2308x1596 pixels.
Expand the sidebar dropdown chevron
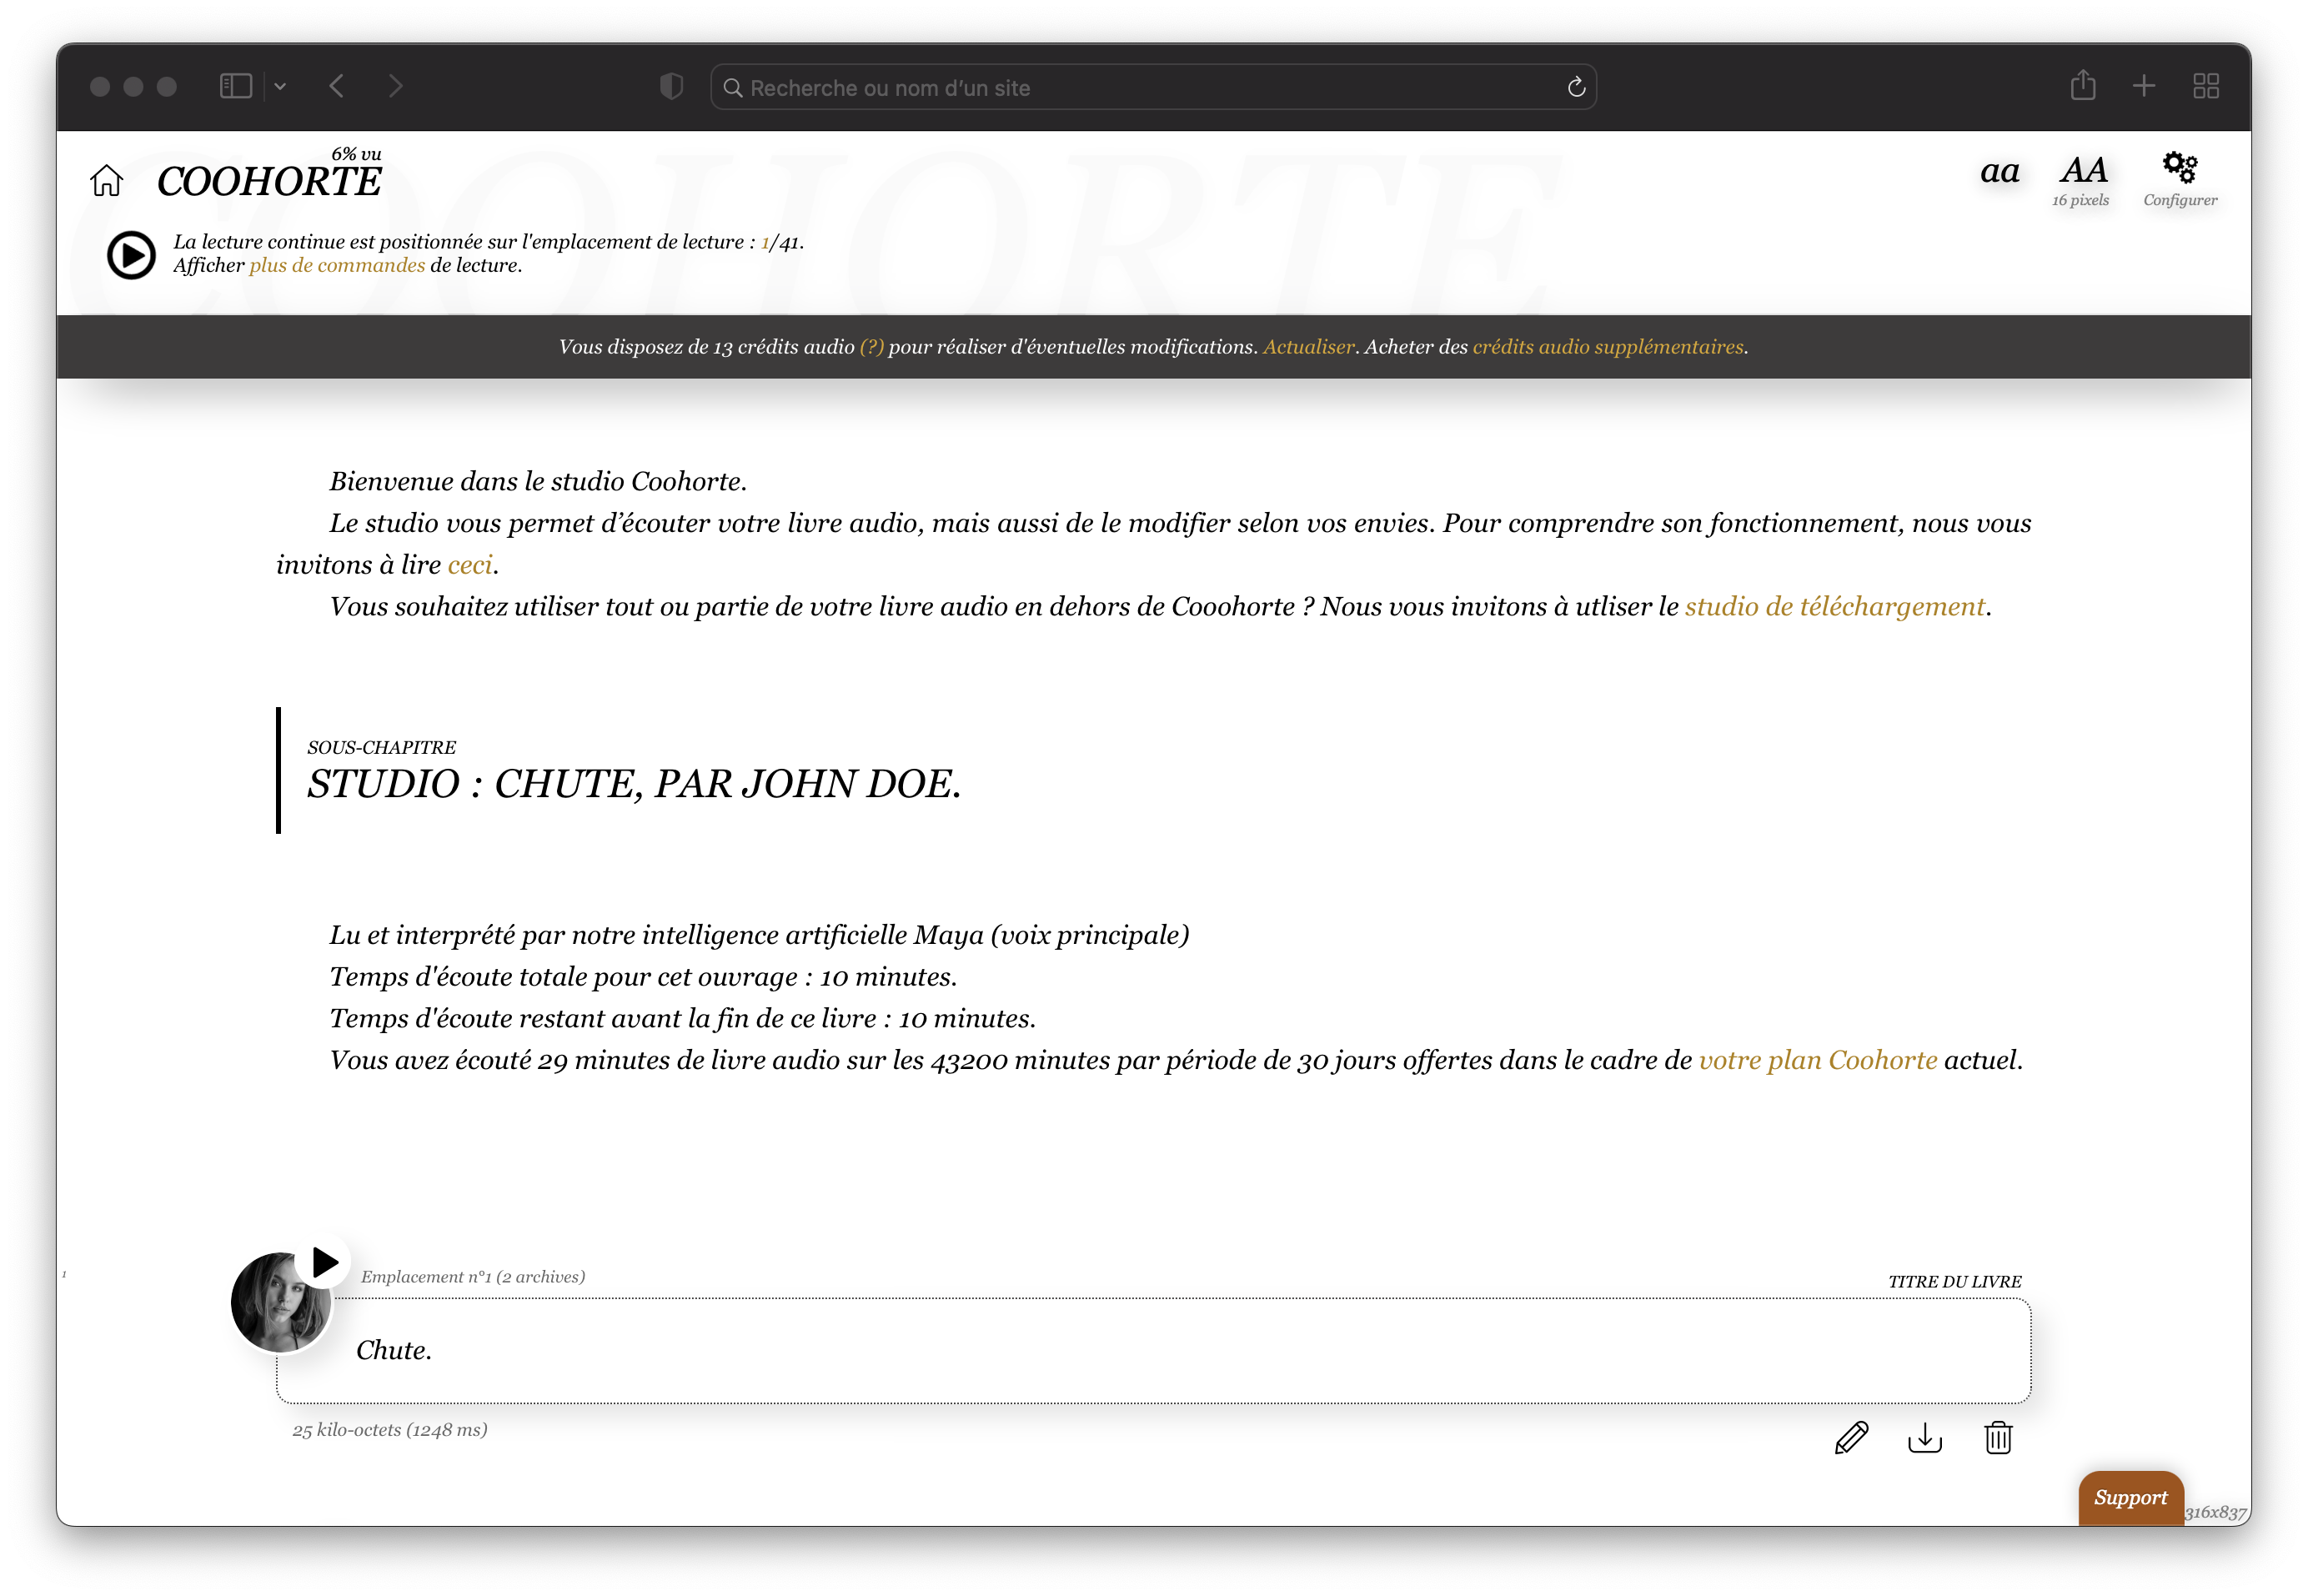[280, 87]
